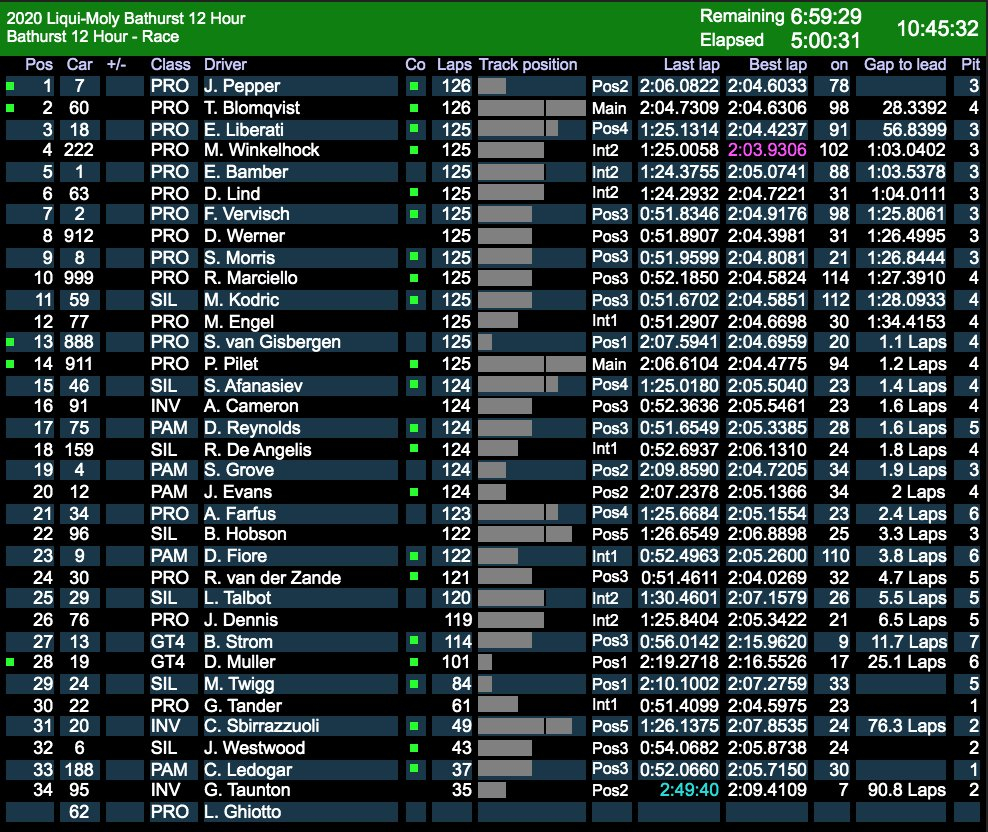
Task: Click the gap value 76.3 Laps
Action: pyautogui.click(x=907, y=725)
